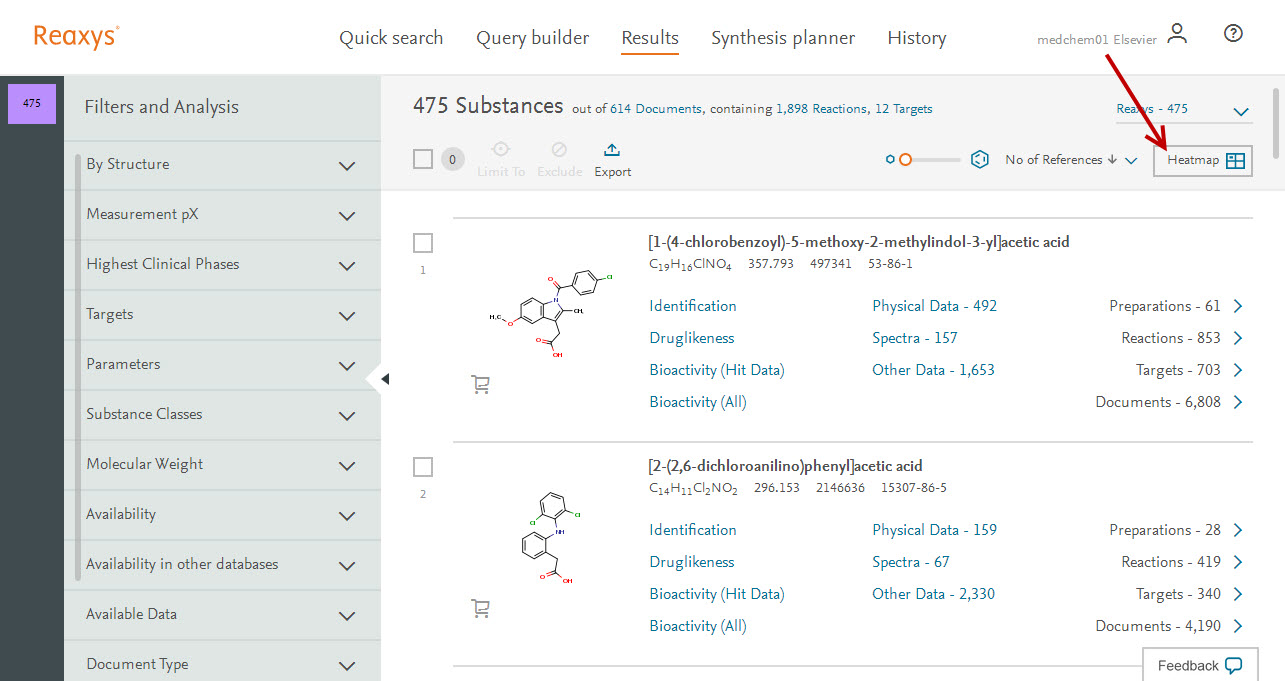Select the checkbox for substance 1
1285x681 pixels.
423,243
